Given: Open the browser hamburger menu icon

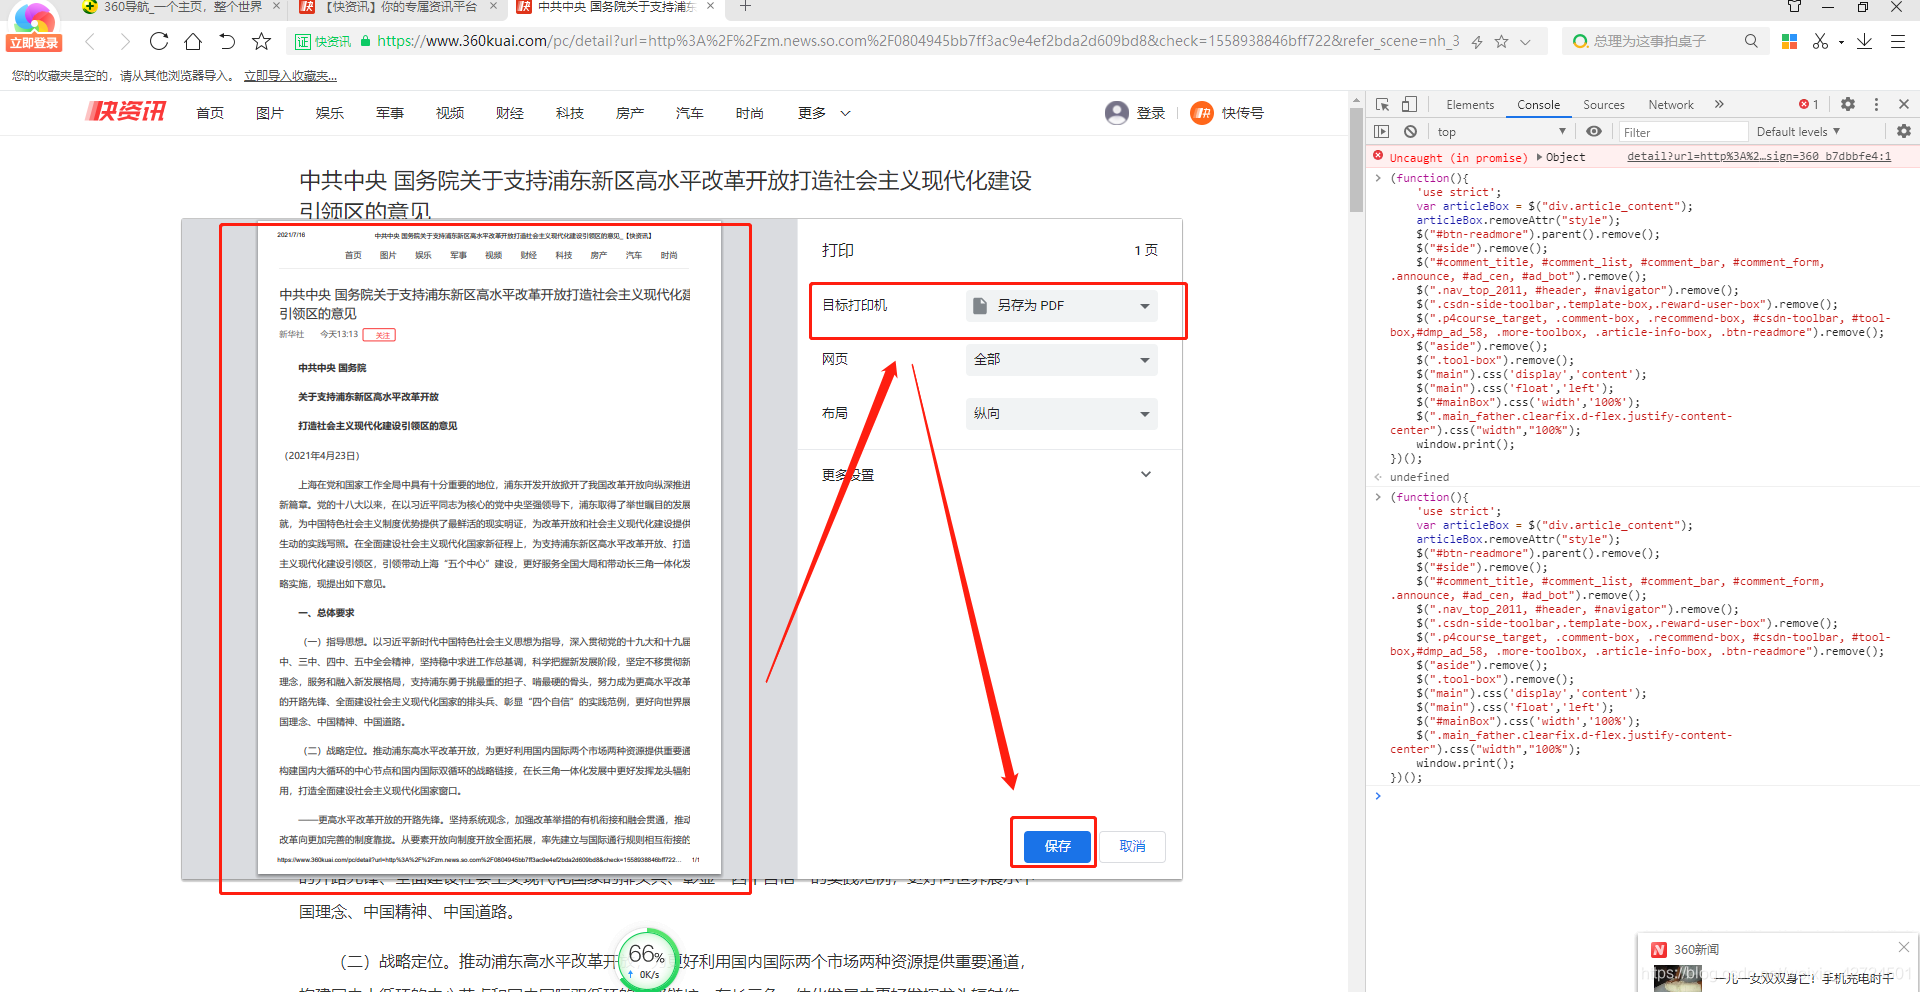Looking at the screenshot, I should click(1897, 41).
